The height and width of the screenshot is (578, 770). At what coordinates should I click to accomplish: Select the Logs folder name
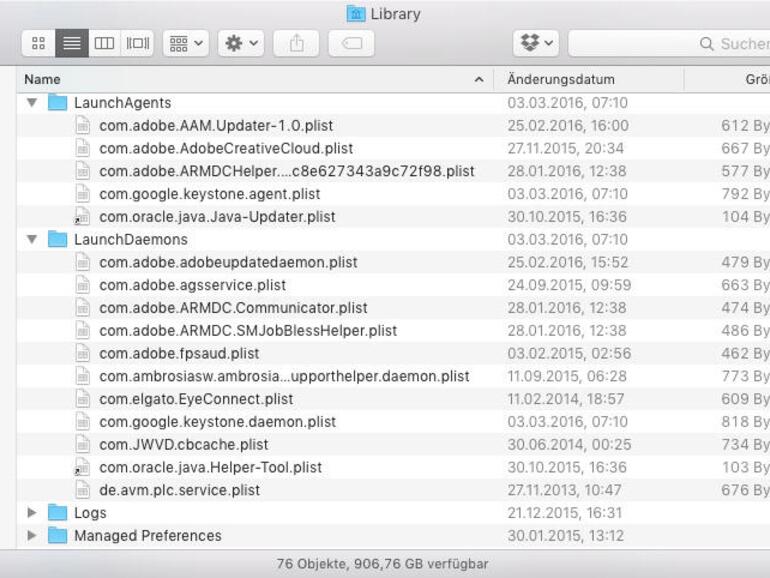coord(90,513)
